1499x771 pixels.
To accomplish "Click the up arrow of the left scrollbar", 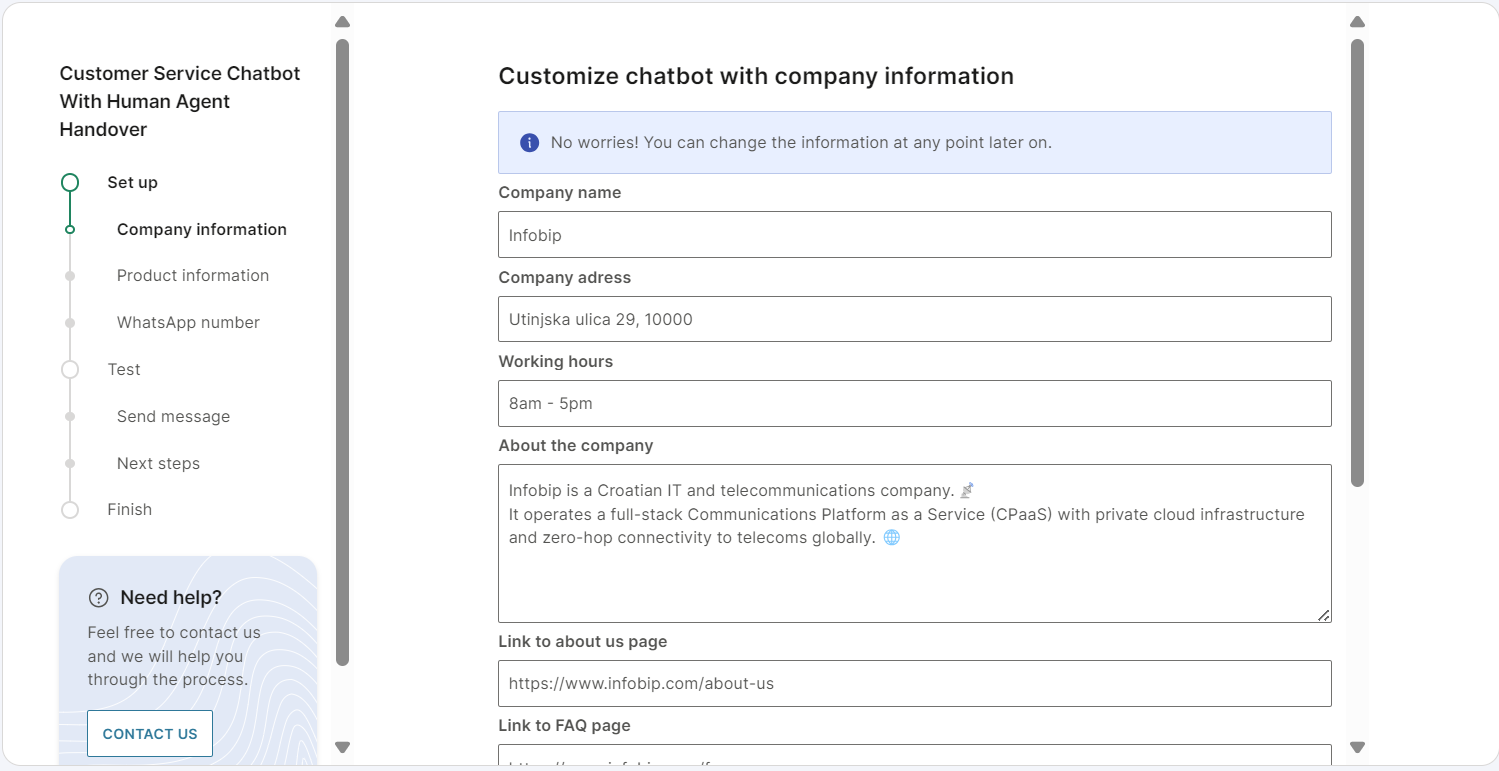I will (x=342, y=22).
